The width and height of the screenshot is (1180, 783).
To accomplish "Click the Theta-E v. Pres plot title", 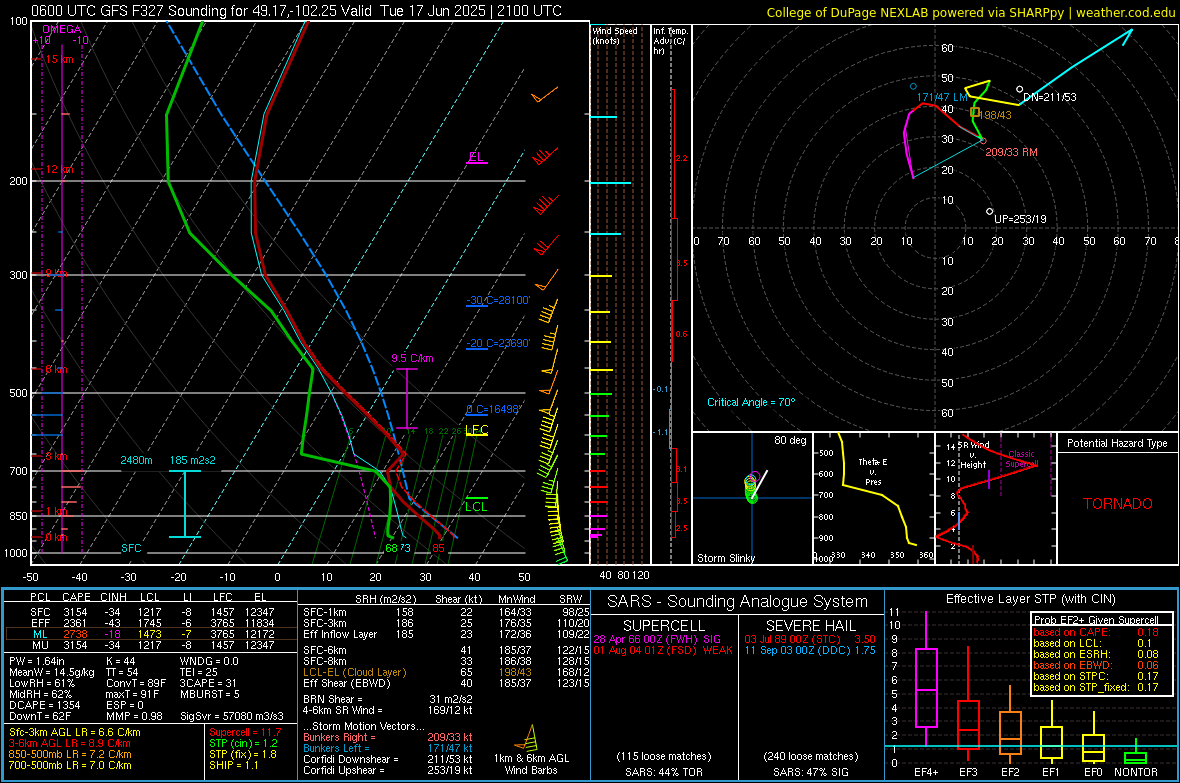I will point(873,471).
